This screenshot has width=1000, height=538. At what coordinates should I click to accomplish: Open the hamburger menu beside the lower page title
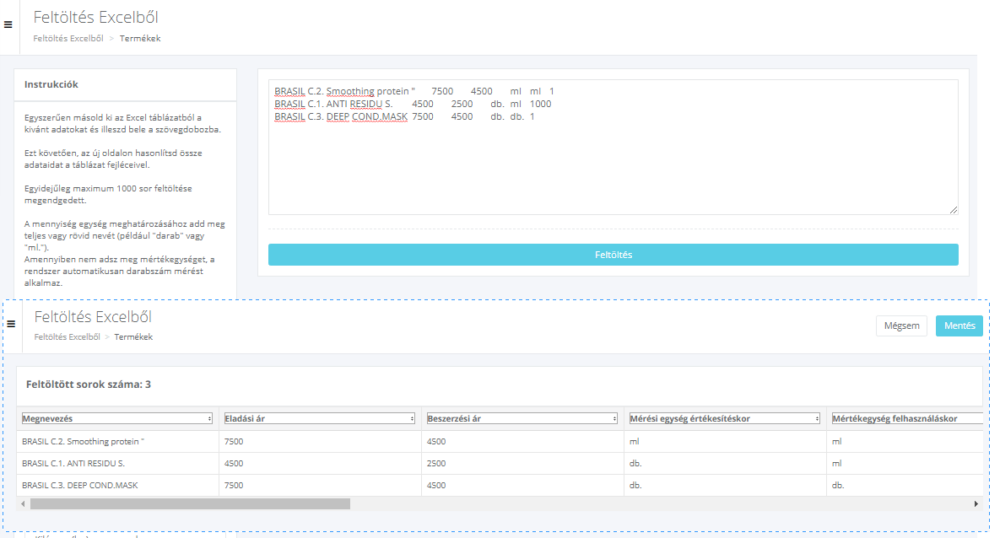pos(11,324)
